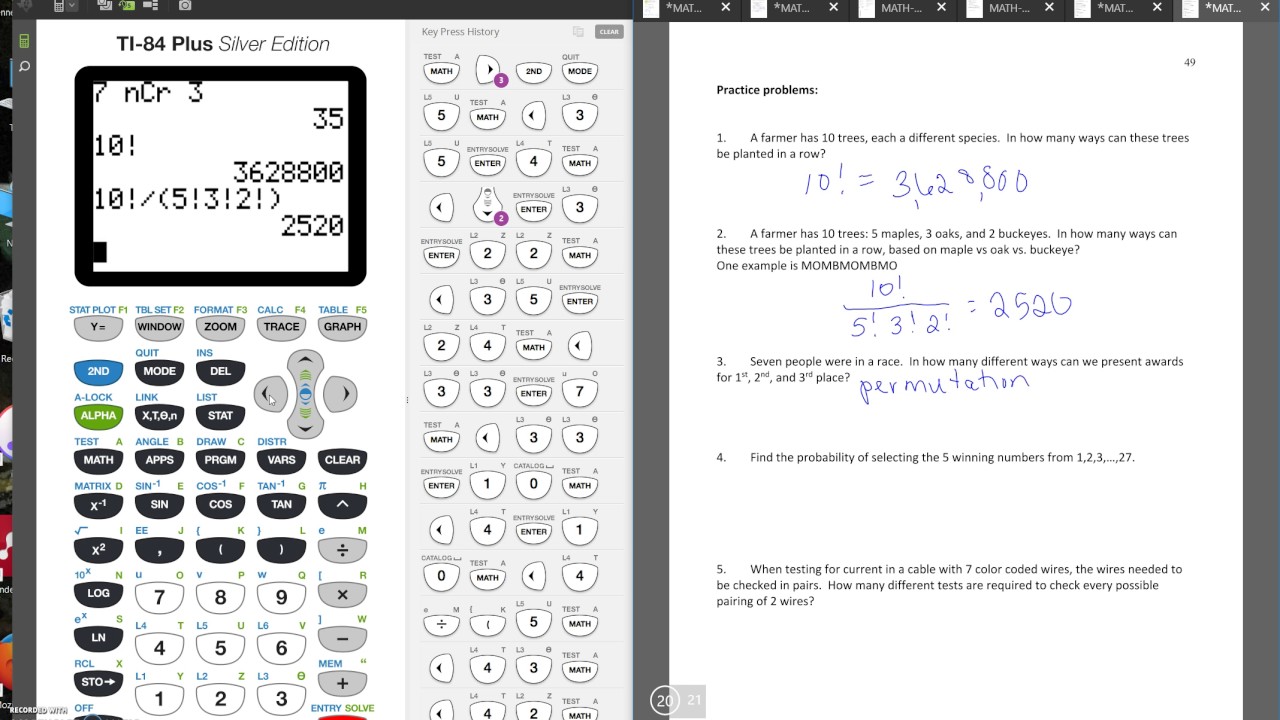Tap the comma key

coord(159,550)
